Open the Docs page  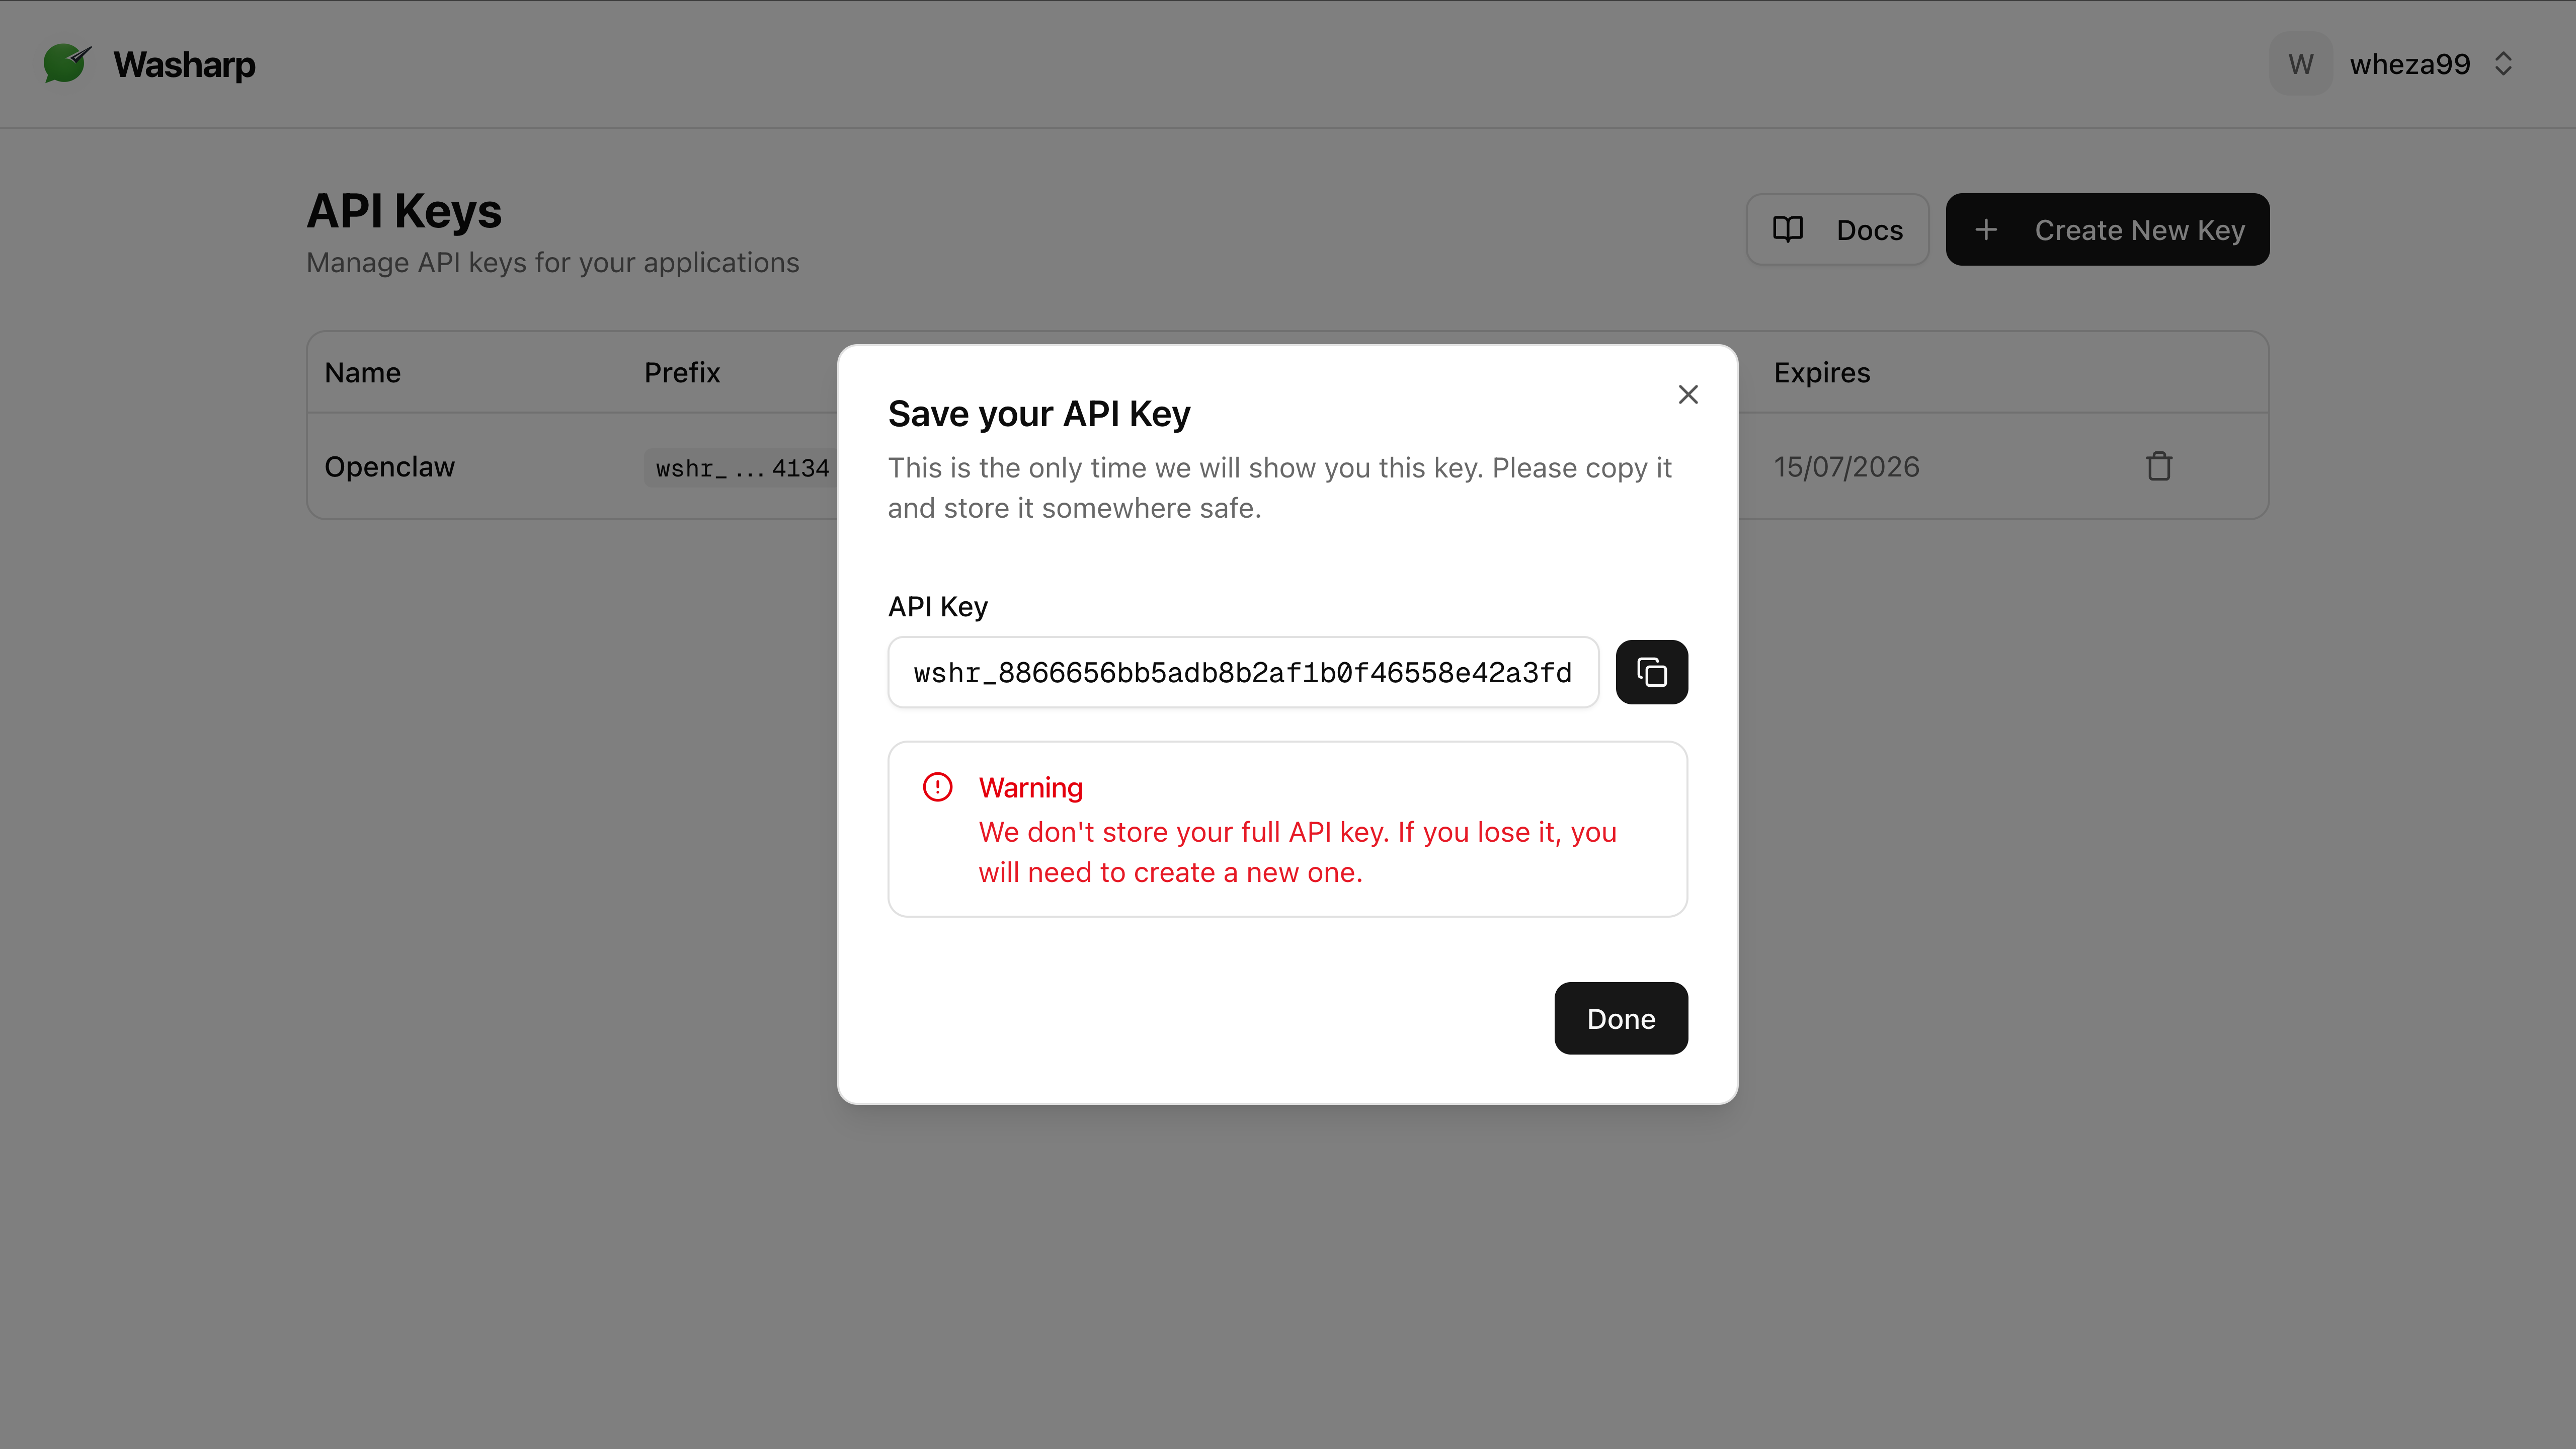click(1837, 229)
